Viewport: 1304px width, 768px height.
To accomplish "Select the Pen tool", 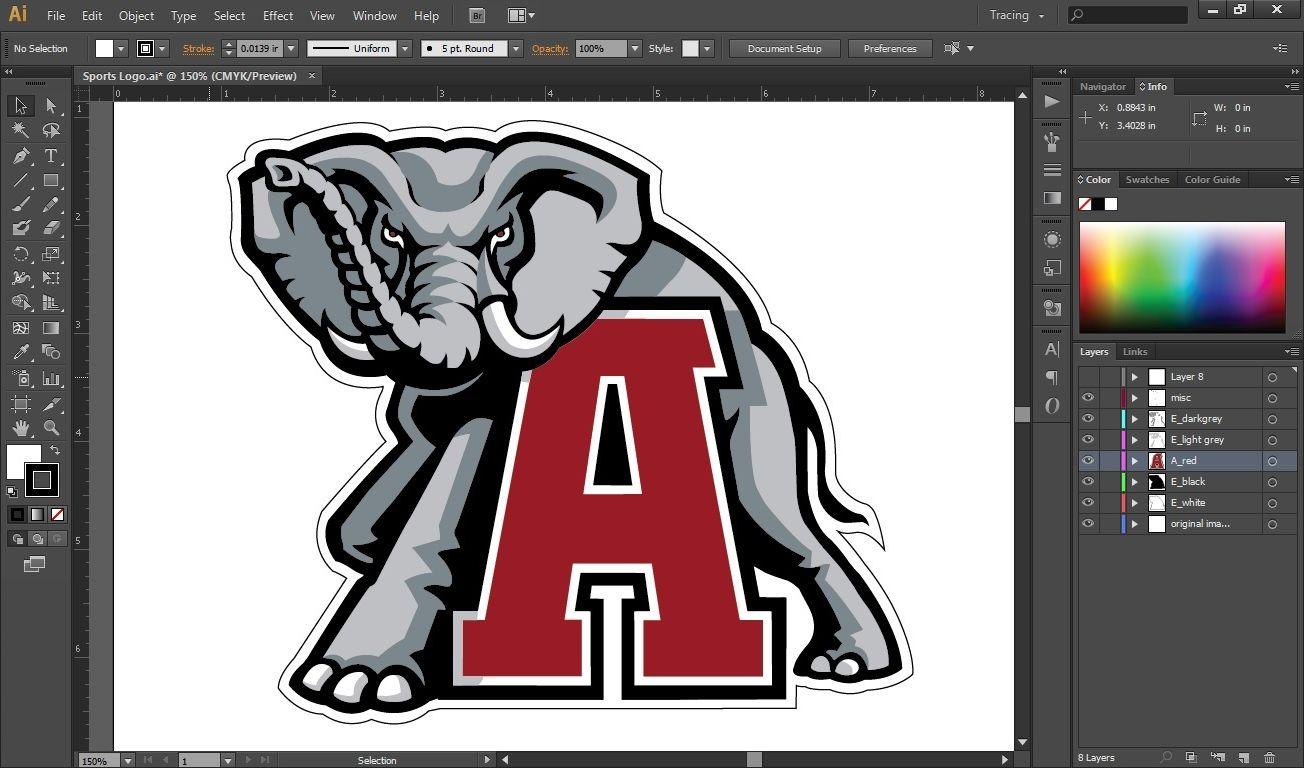I will point(20,156).
